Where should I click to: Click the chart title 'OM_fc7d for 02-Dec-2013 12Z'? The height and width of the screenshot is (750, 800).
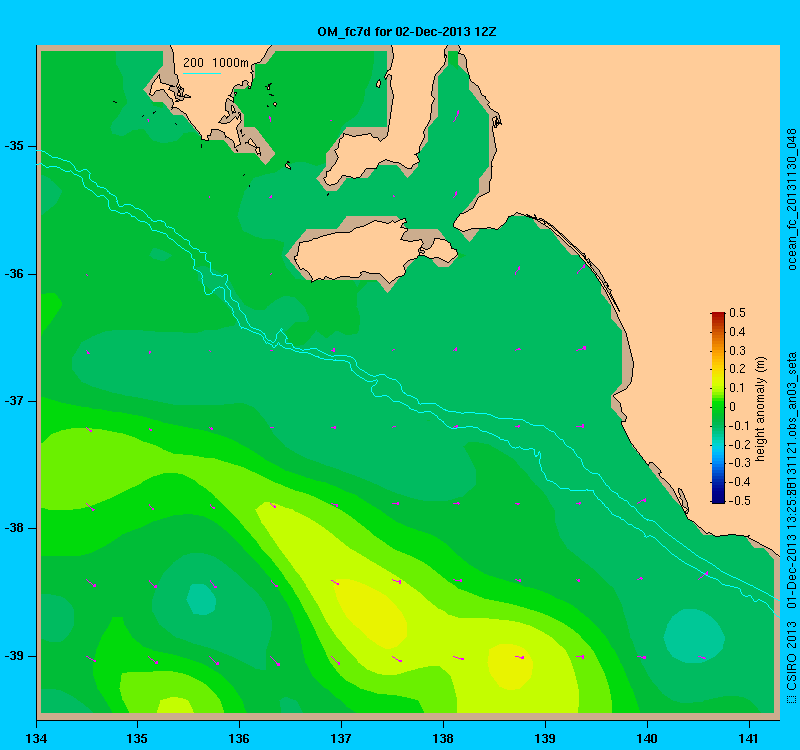(x=407, y=32)
